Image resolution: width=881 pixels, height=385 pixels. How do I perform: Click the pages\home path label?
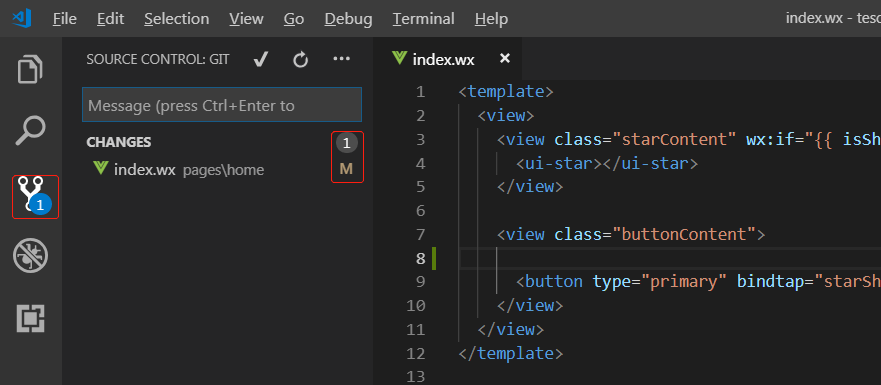pos(223,170)
